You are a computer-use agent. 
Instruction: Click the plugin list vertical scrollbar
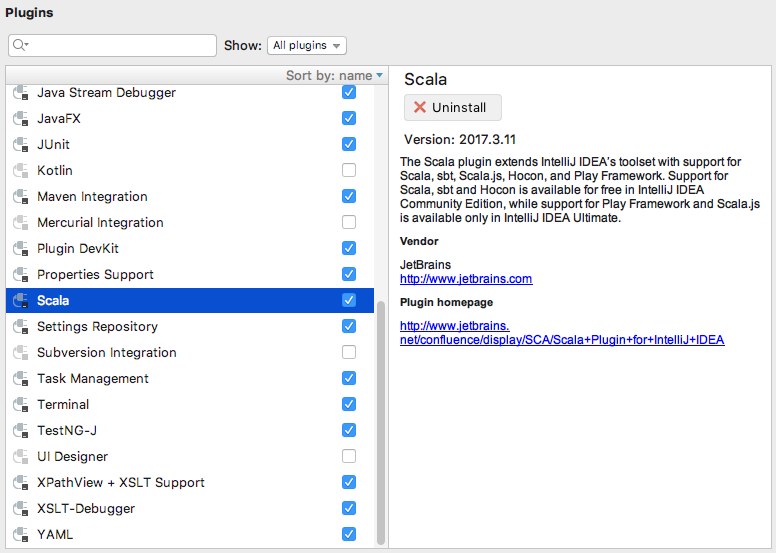point(381,422)
